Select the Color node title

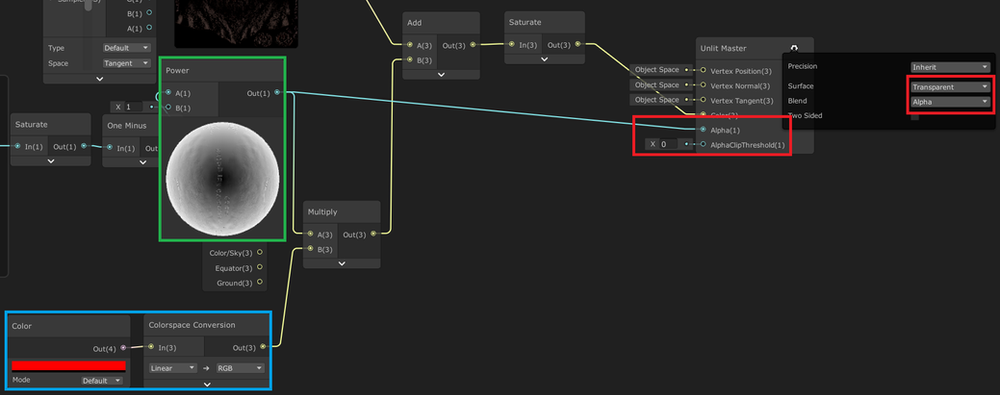22,326
